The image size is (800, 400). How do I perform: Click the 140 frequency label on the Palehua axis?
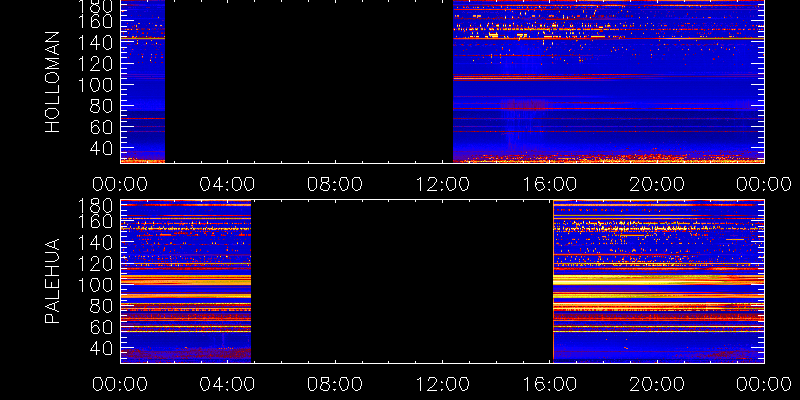coord(95,243)
